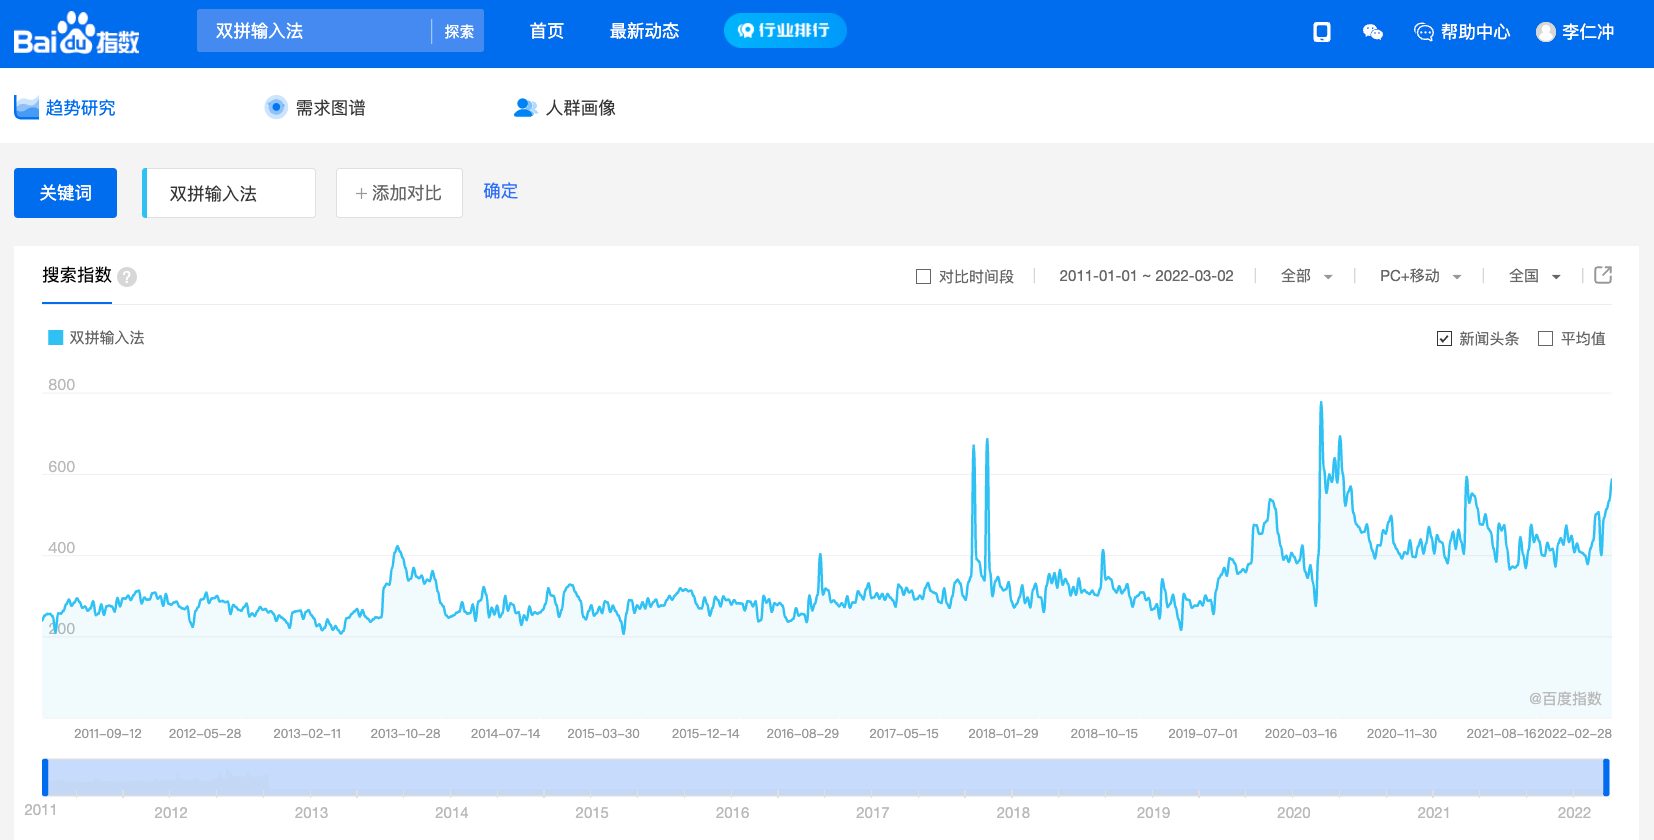Click the export share icon in chart header
Image resolution: width=1654 pixels, height=840 pixels.
[1603, 275]
